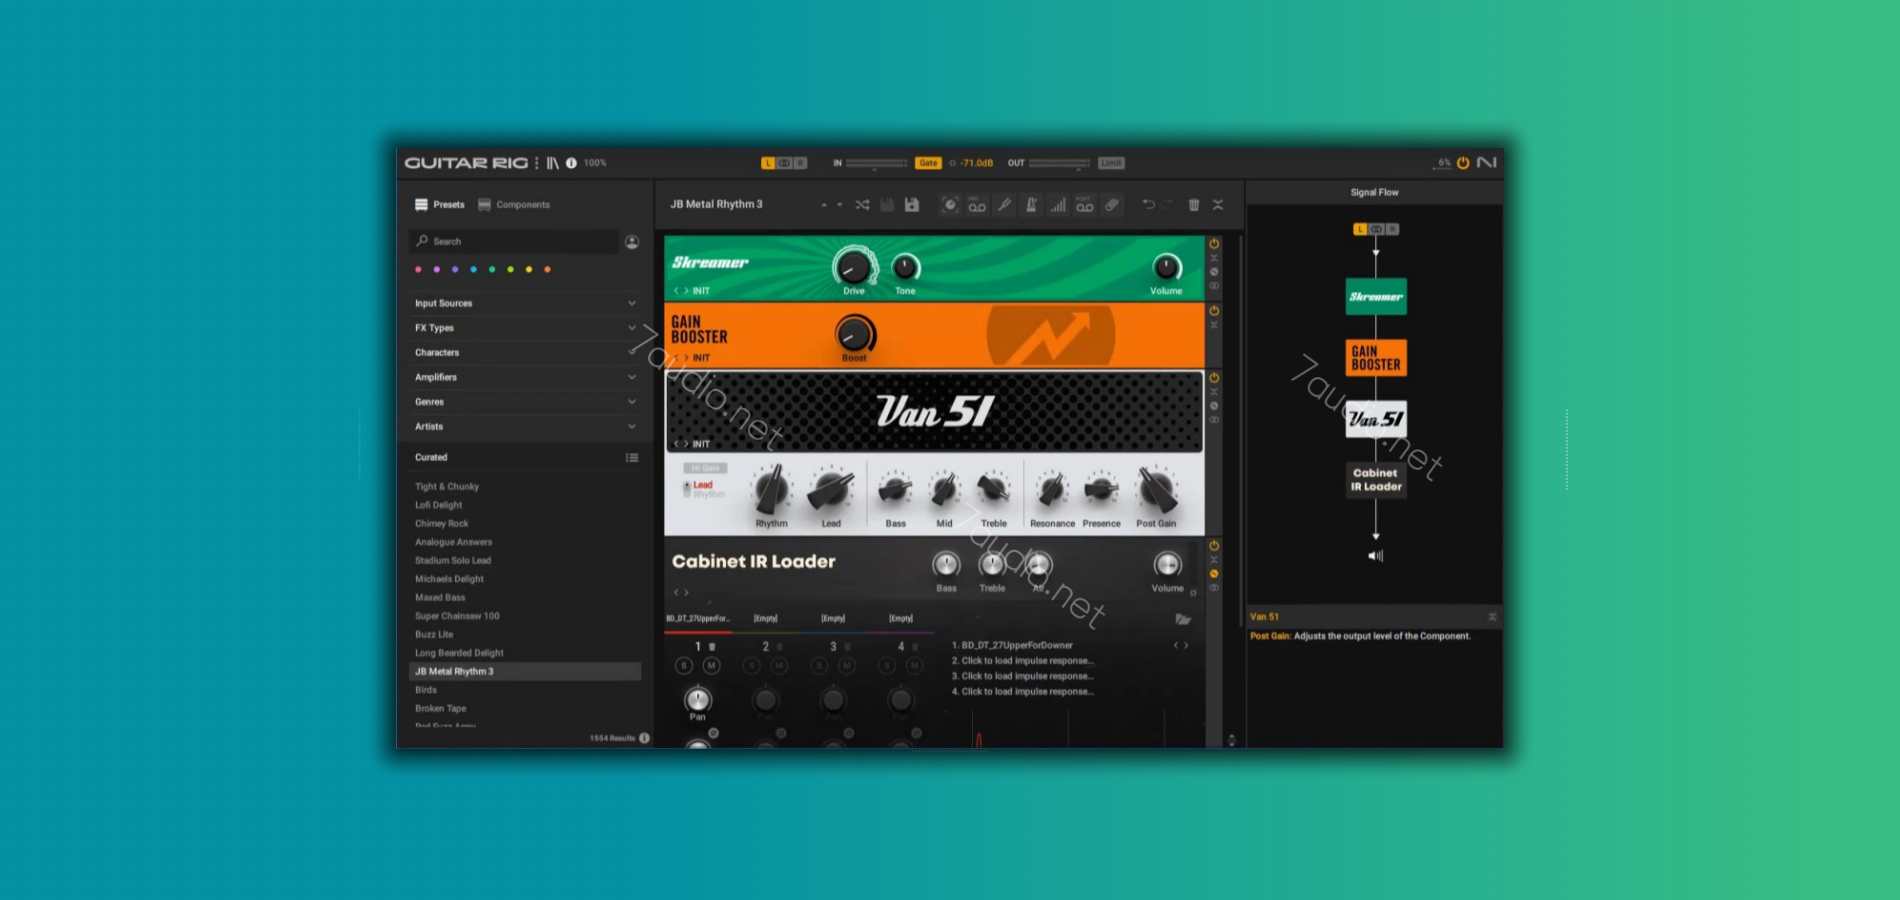
Task: Expand the Amplifiers filter
Action: pyautogui.click(x=525, y=377)
